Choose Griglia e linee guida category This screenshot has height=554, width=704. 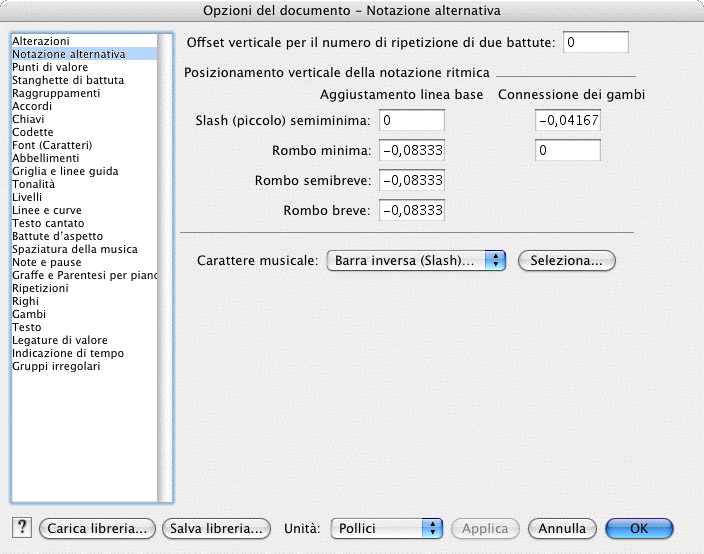coord(65,171)
